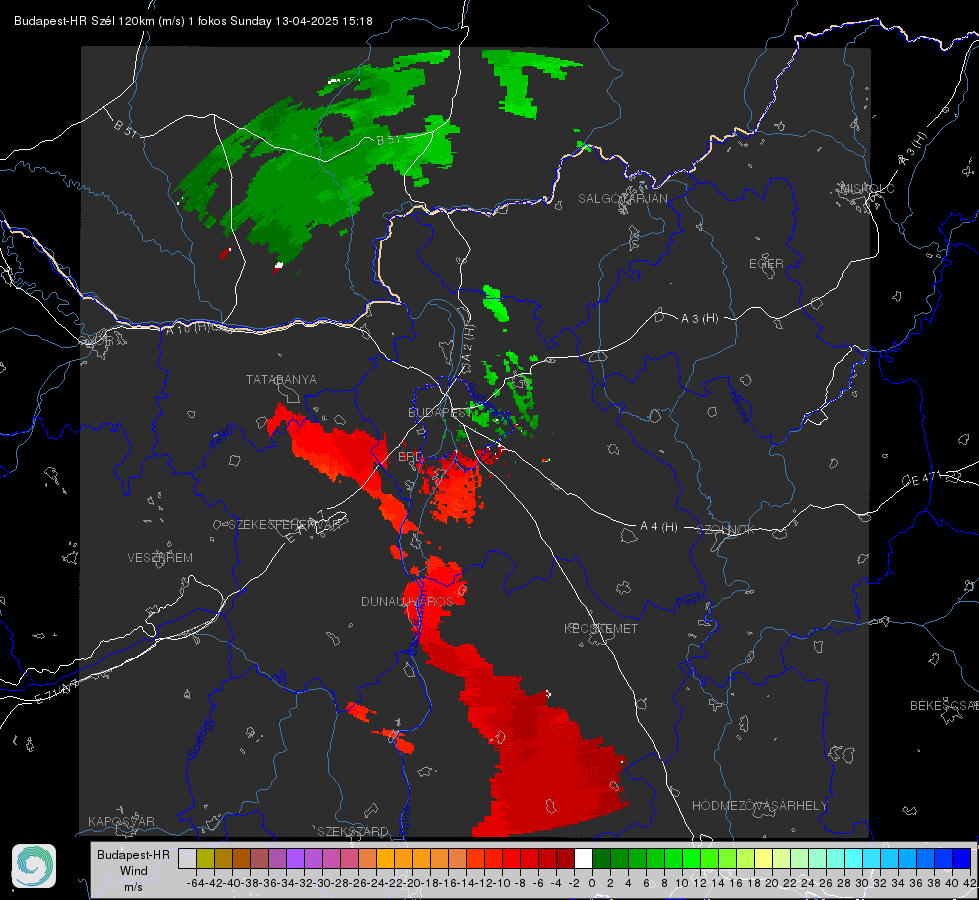Click the legend value label 0
979x900 pixels.
[592, 883]
